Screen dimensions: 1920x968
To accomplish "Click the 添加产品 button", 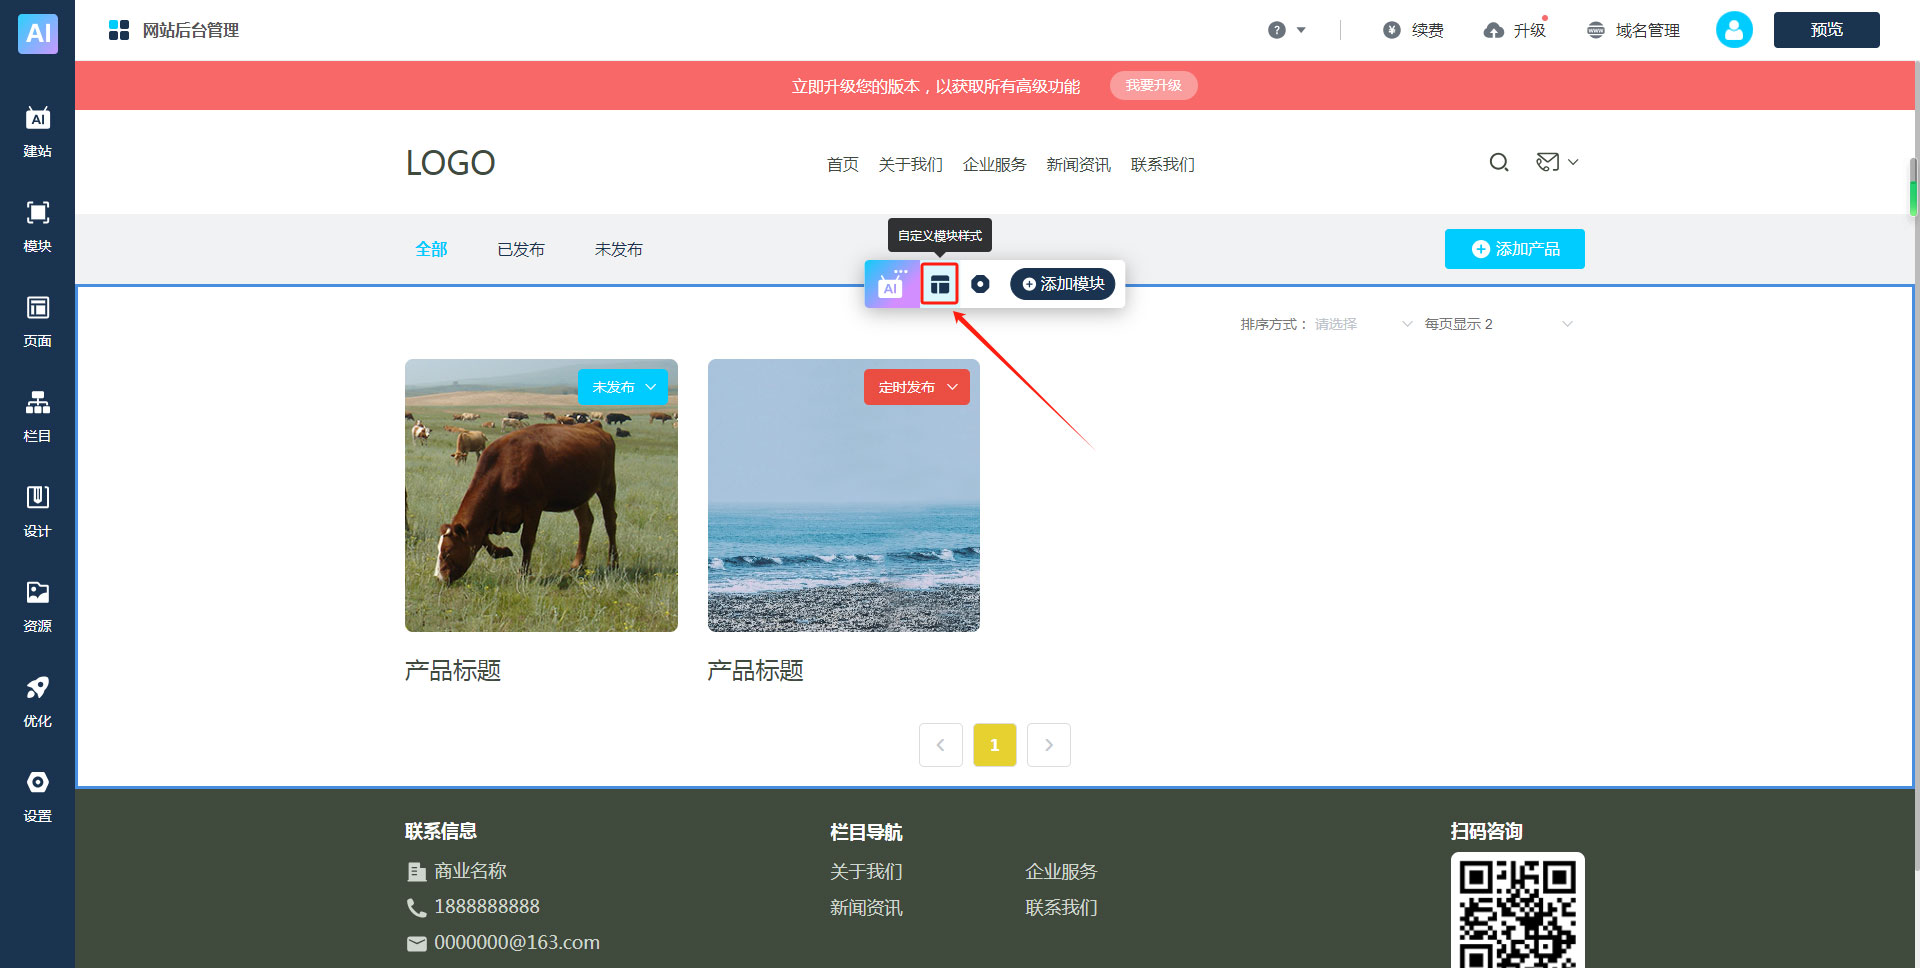I will pyautogui.click(x=1514, y=249).
